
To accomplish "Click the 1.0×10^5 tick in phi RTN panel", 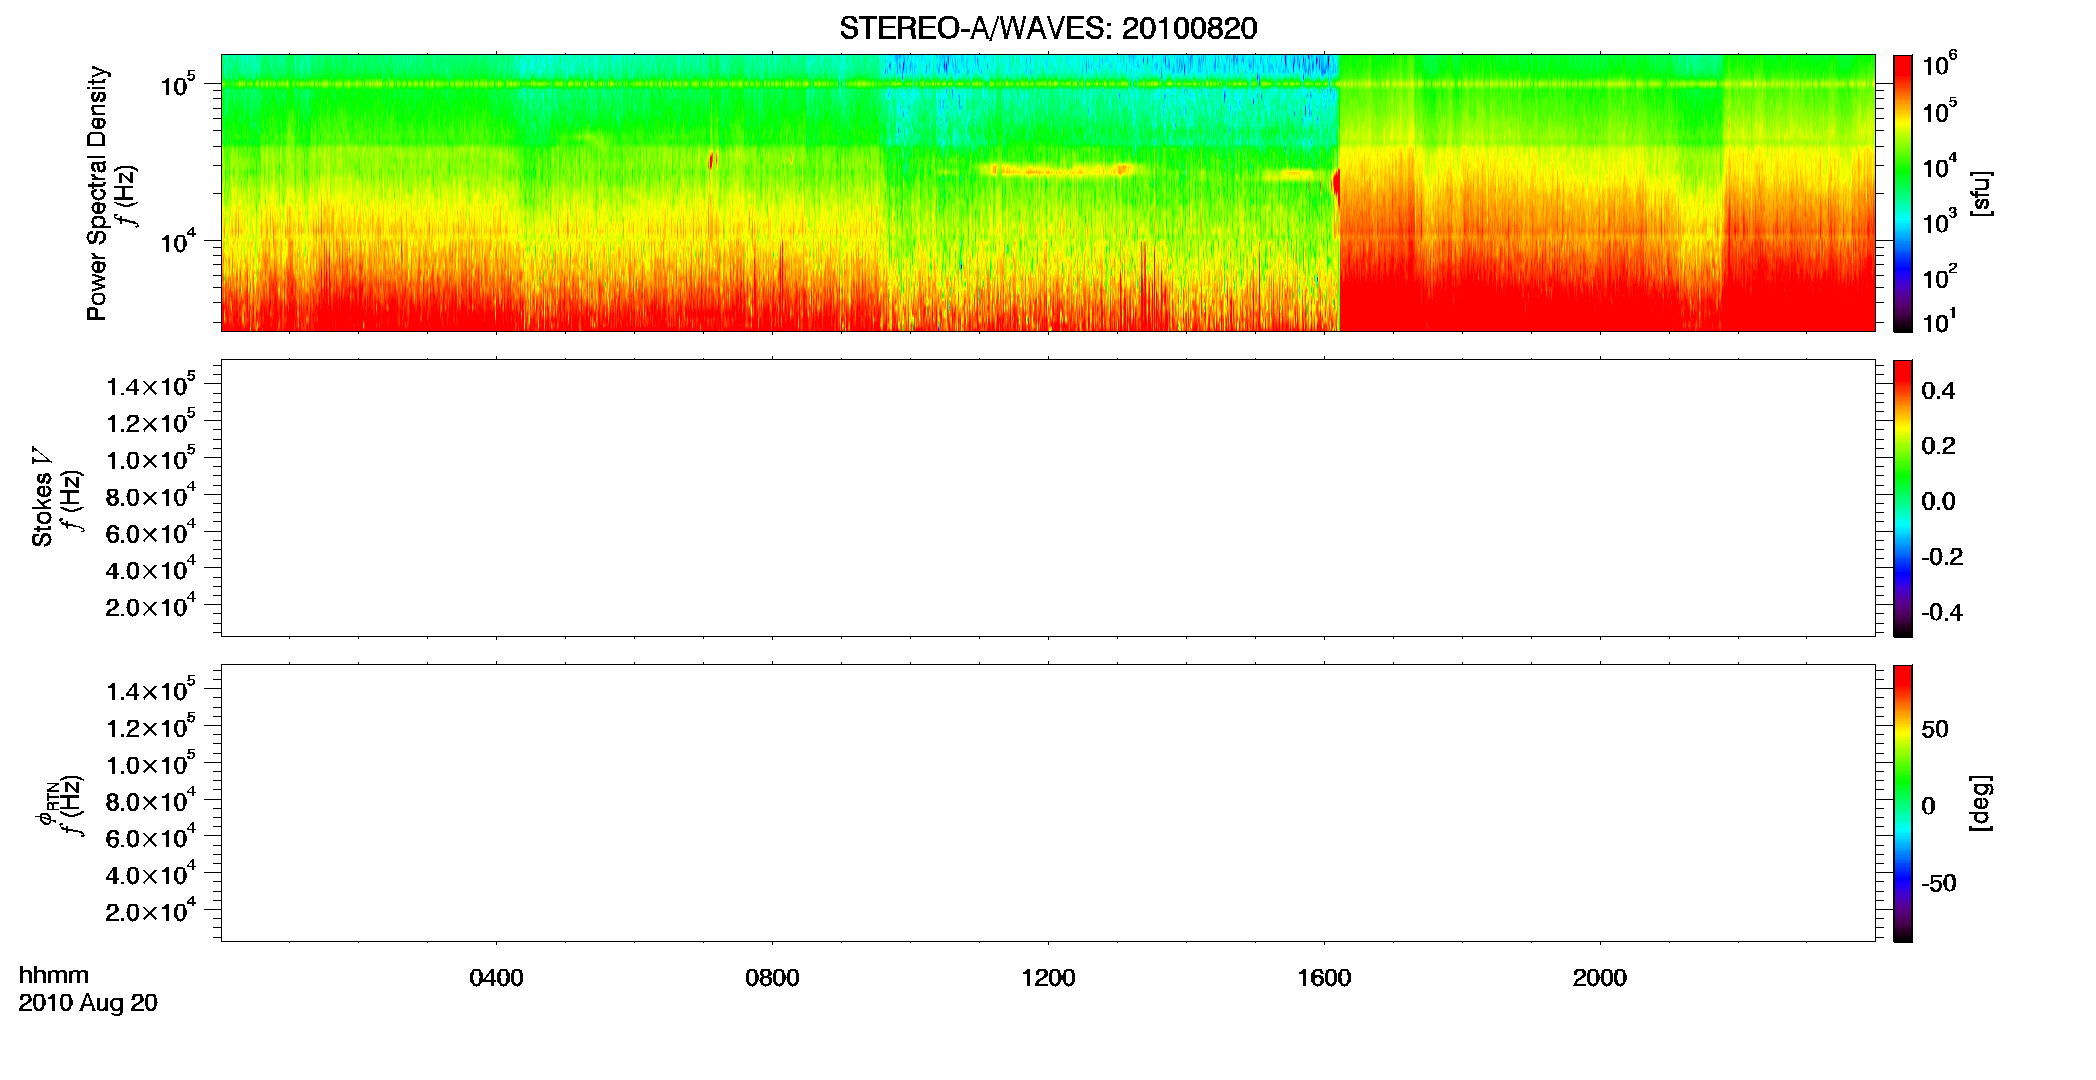I will pos(151,765).
